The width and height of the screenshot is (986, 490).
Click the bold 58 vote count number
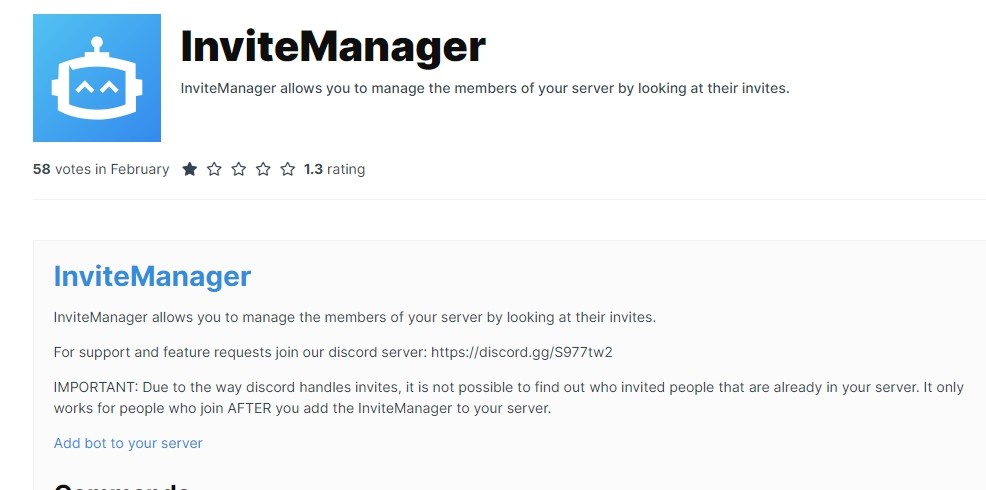point(42,169)
